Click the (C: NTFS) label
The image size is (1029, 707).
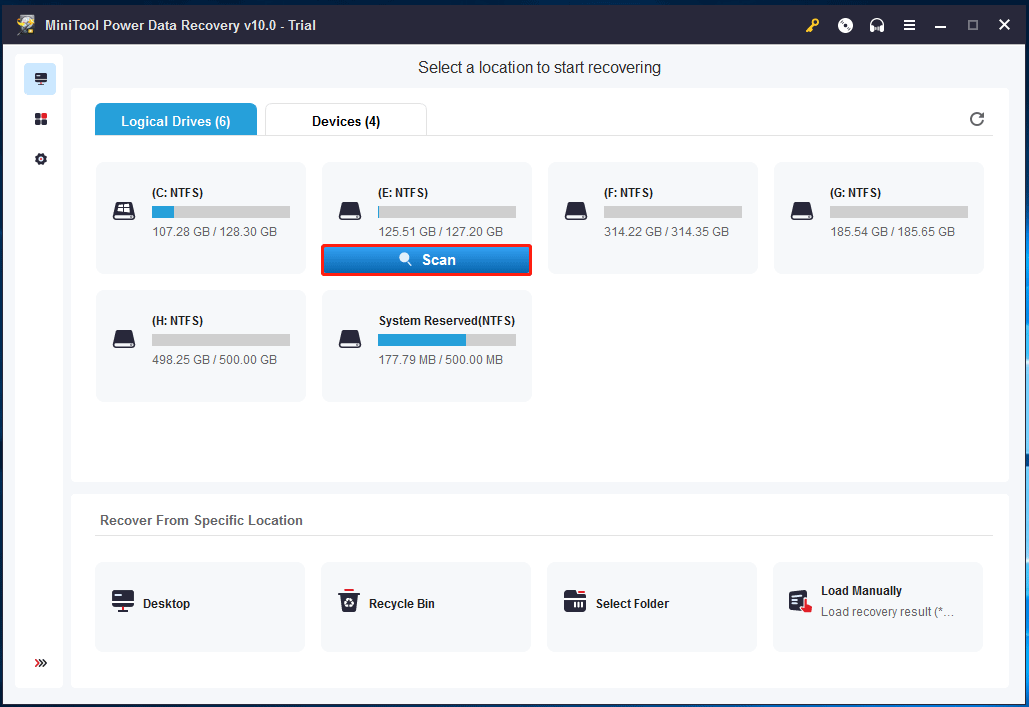click(177, 193)
